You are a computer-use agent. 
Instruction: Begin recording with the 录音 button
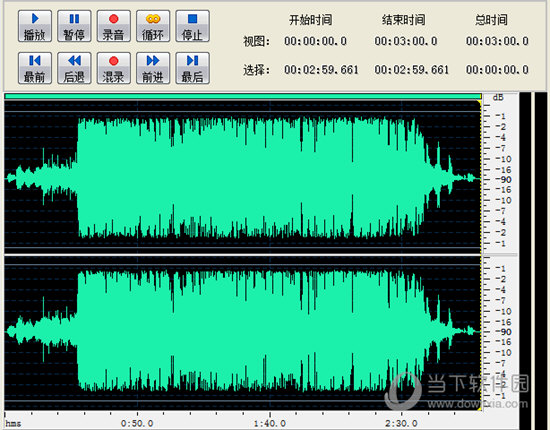coord(114,26)
